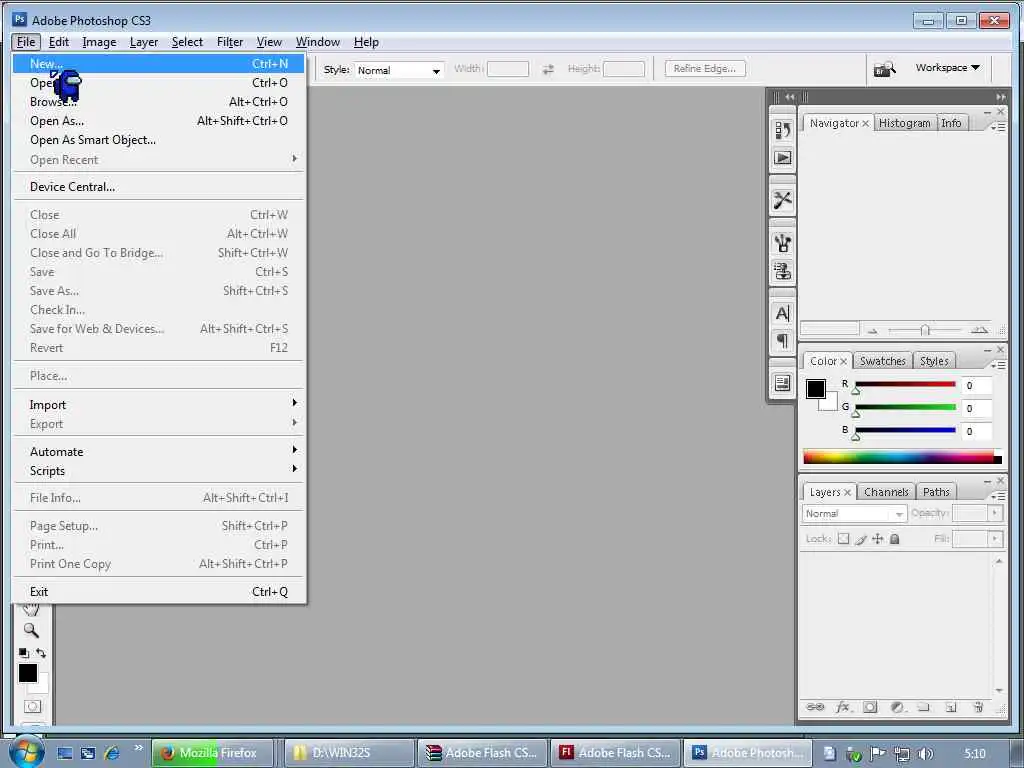
Task: Click the Go to Bridge icon
Action: click(885, 69)
